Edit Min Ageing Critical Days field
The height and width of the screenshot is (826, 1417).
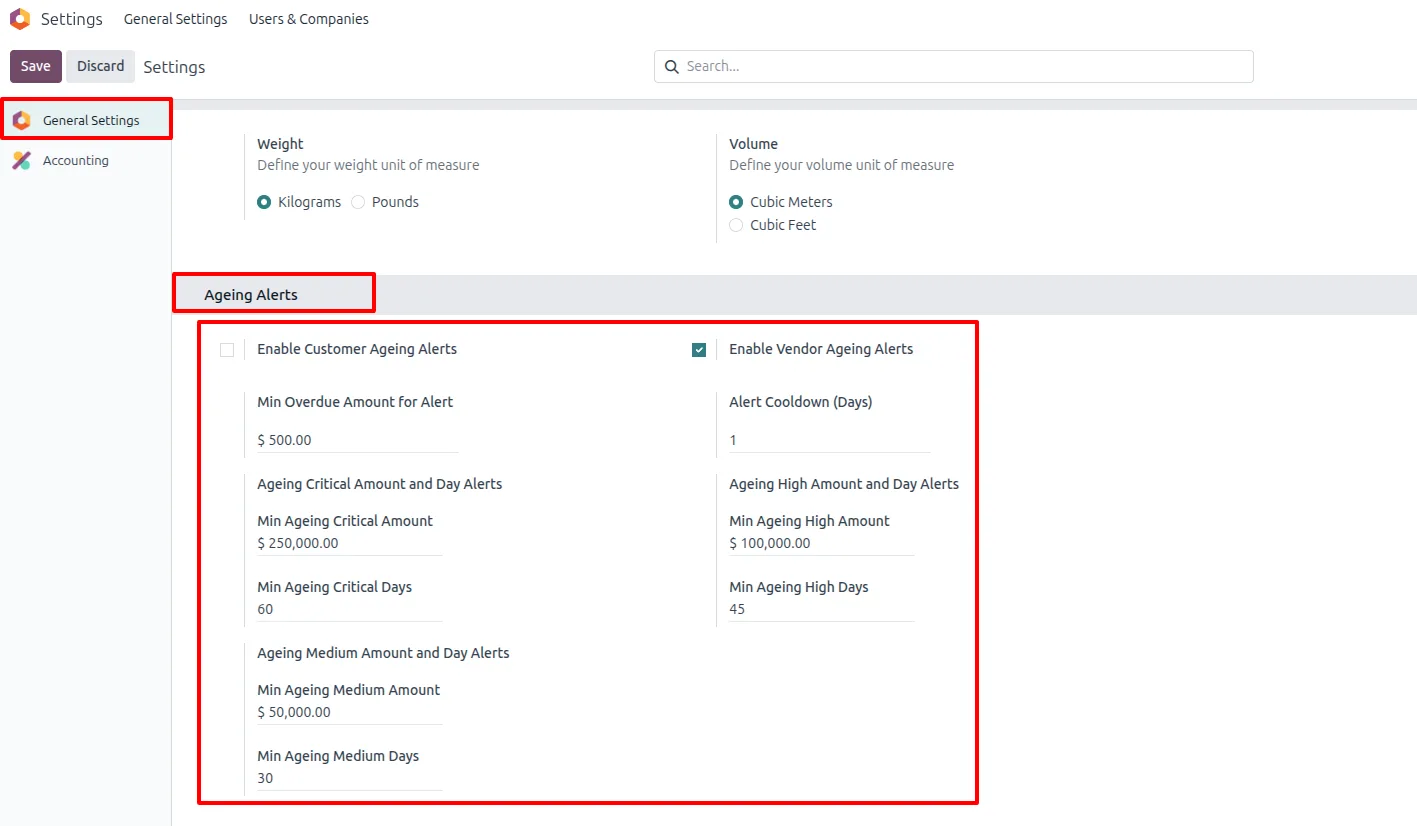click(x=349, y=610)
